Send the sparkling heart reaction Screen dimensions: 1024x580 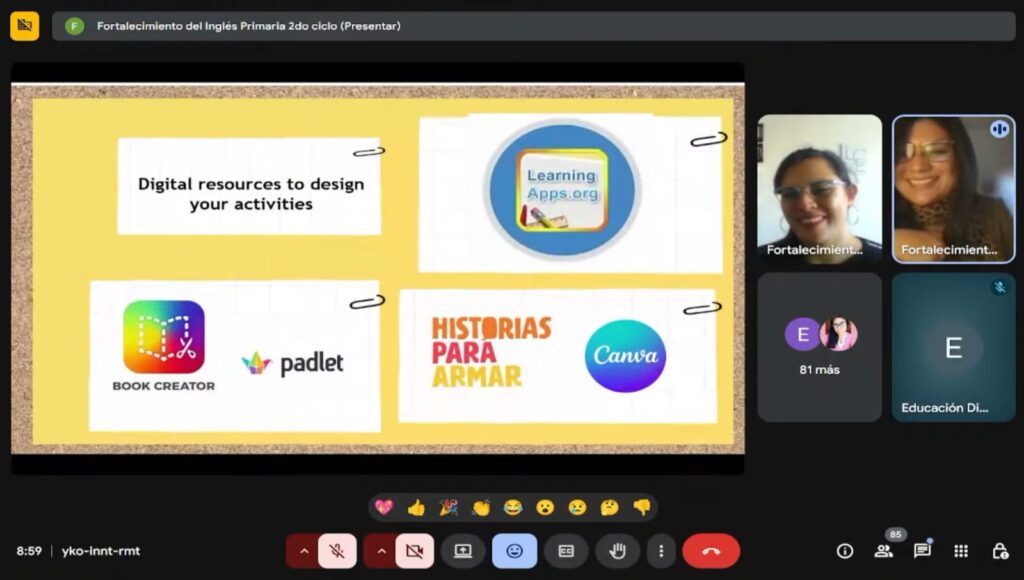(384, 507)
